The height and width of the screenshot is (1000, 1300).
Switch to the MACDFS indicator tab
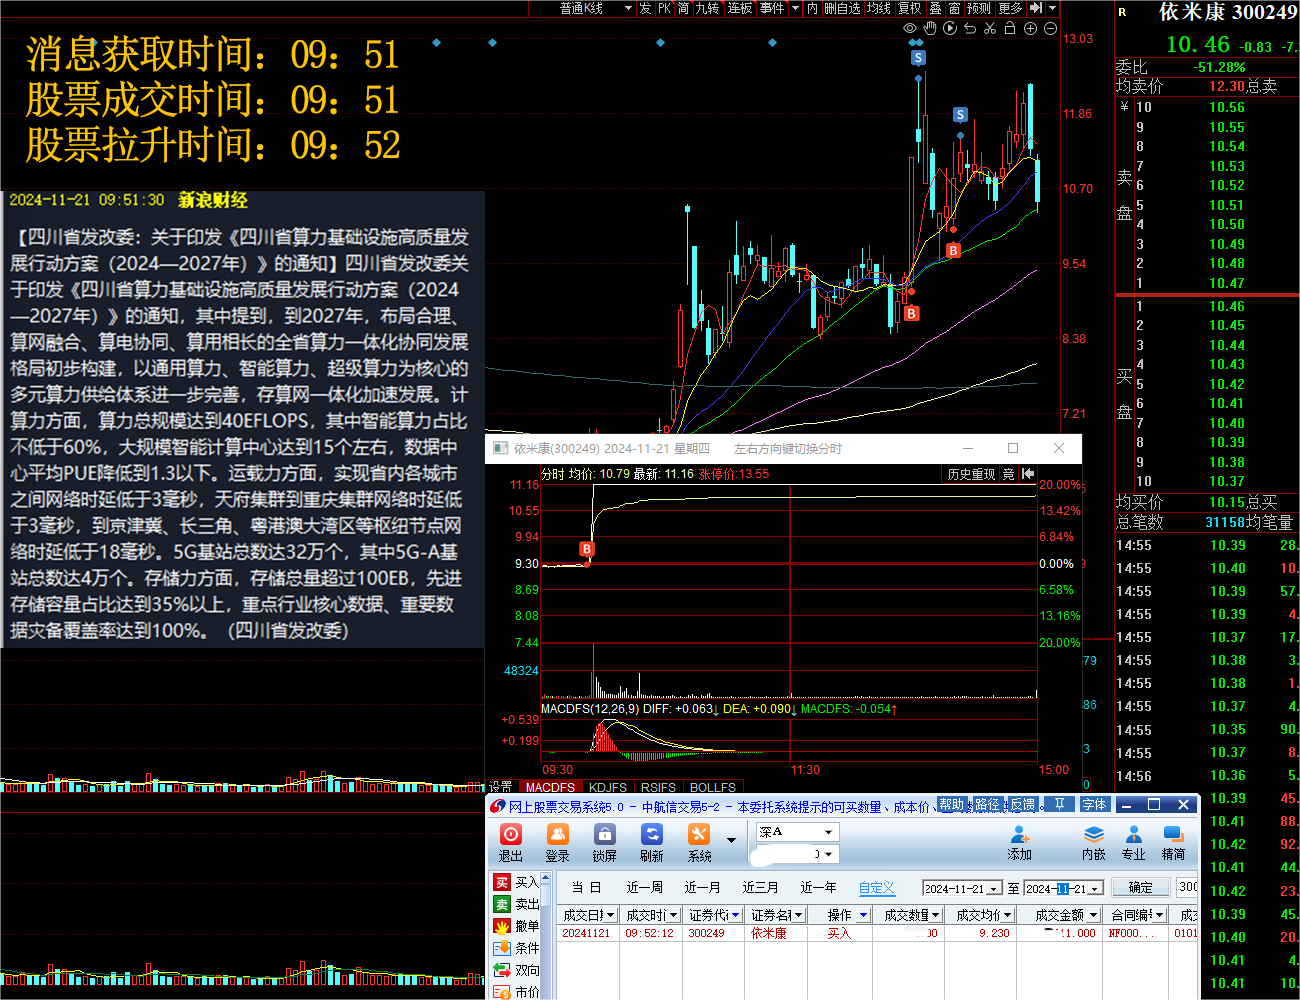(550, 788)
